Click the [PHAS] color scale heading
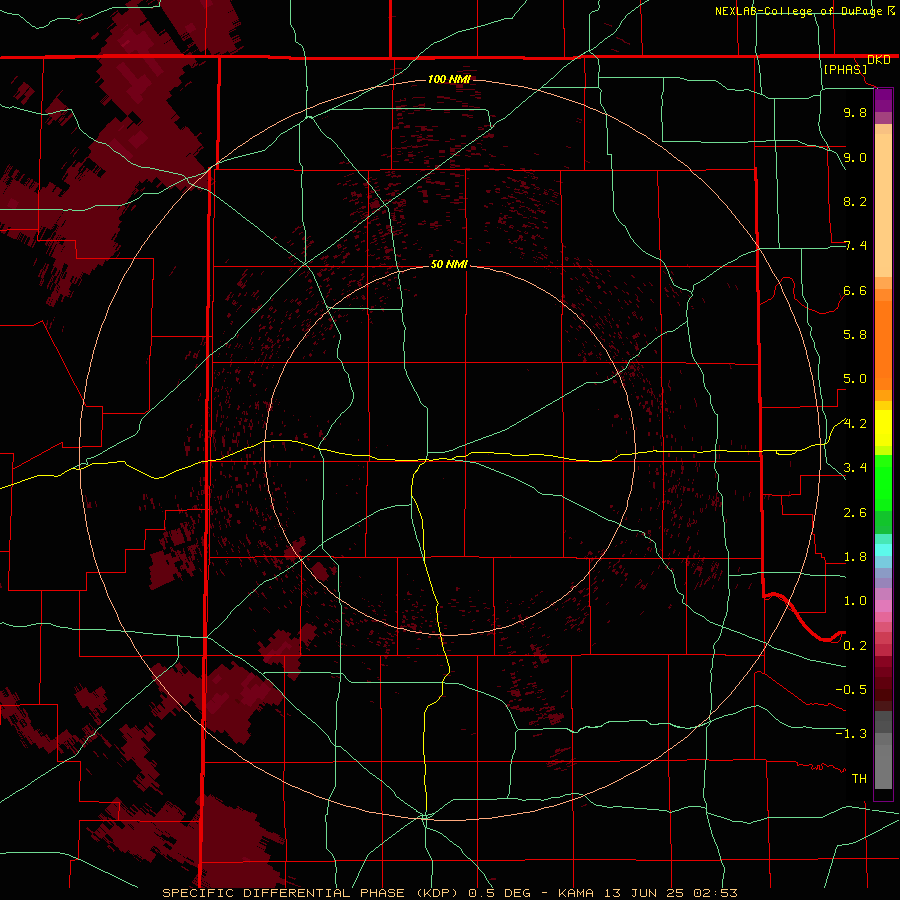 click(x=845, y=69)
